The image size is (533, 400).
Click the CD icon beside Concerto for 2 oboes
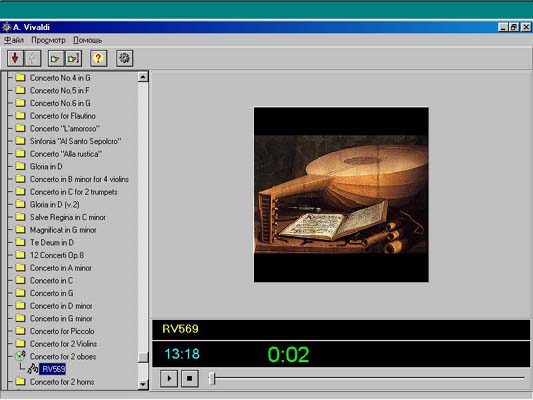click(x=20, y=356)
